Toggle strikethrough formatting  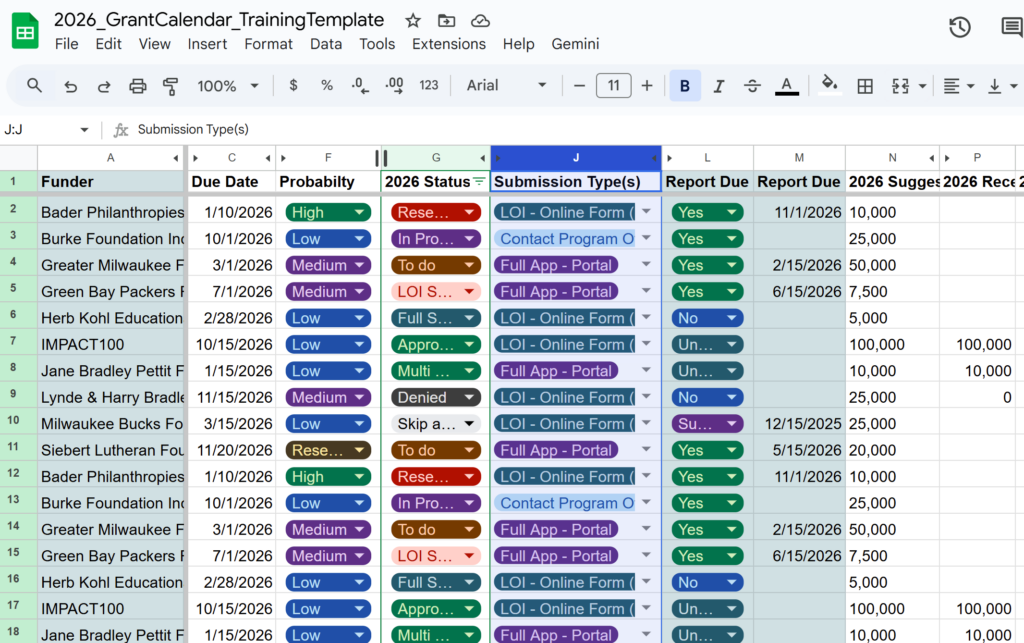tap(752, 86)
